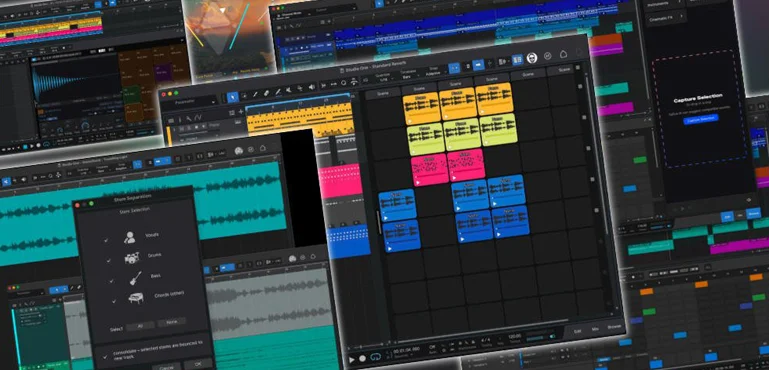Click the launcher left vertical scrollbar handle

(x=379, y=222)
